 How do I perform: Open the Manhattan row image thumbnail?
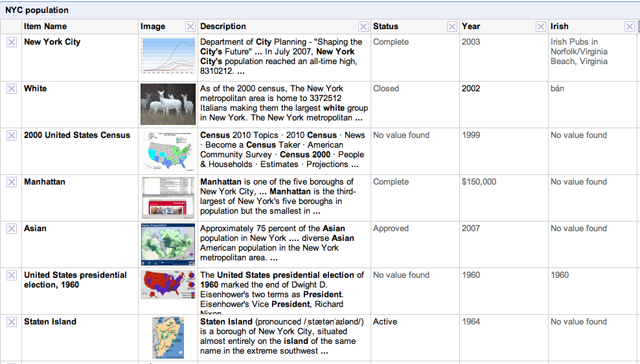pyautogui.click(x=168, y=198)
